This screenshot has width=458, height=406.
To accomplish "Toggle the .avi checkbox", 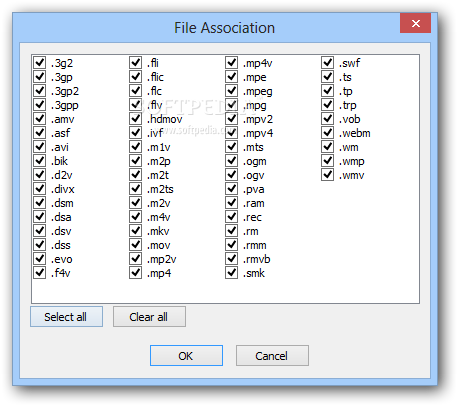I will click(40, 147).
